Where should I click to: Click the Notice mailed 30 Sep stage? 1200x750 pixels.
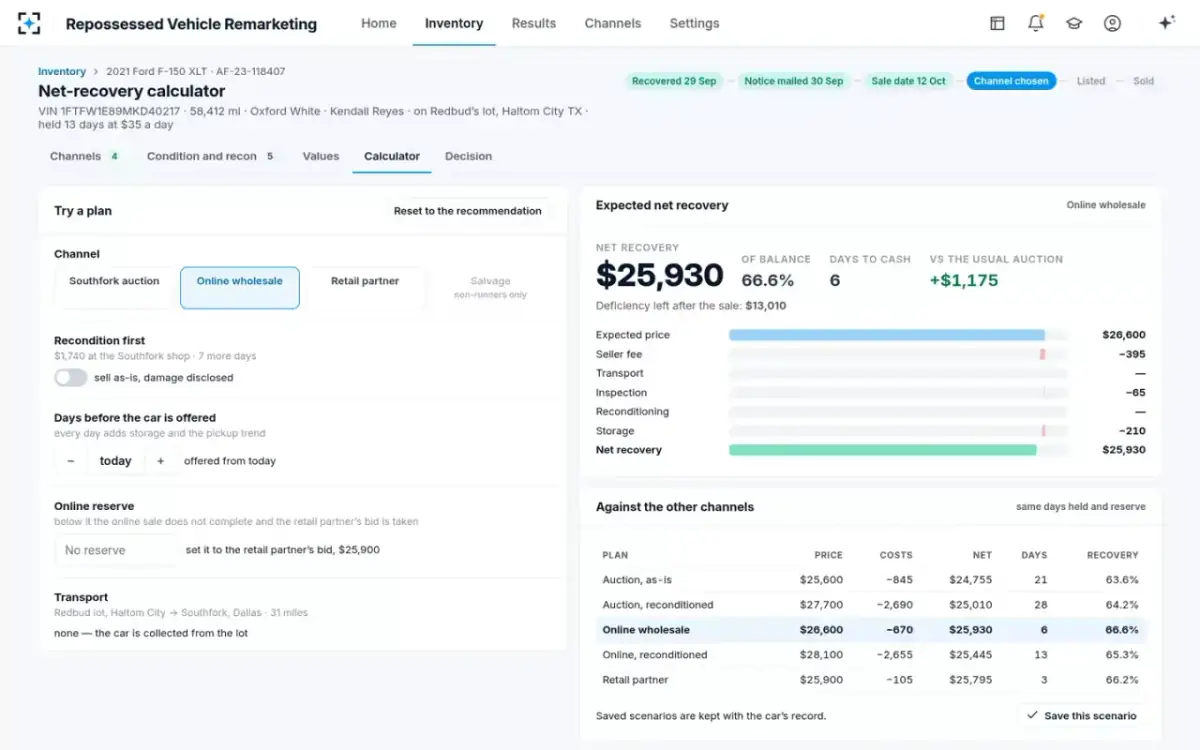[x=794, y=81]
